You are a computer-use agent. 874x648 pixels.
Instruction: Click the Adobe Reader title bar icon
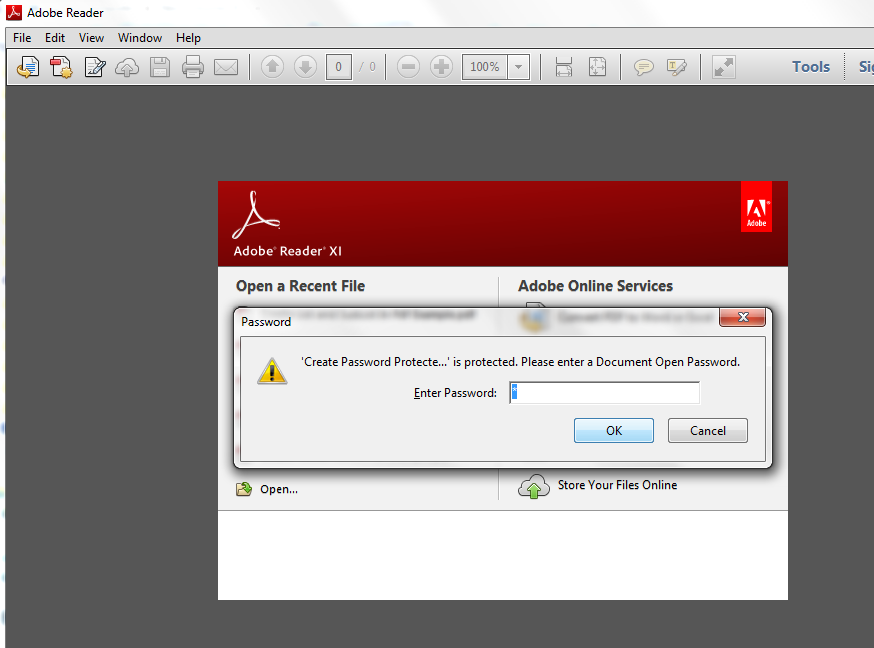tap(13, 12)
